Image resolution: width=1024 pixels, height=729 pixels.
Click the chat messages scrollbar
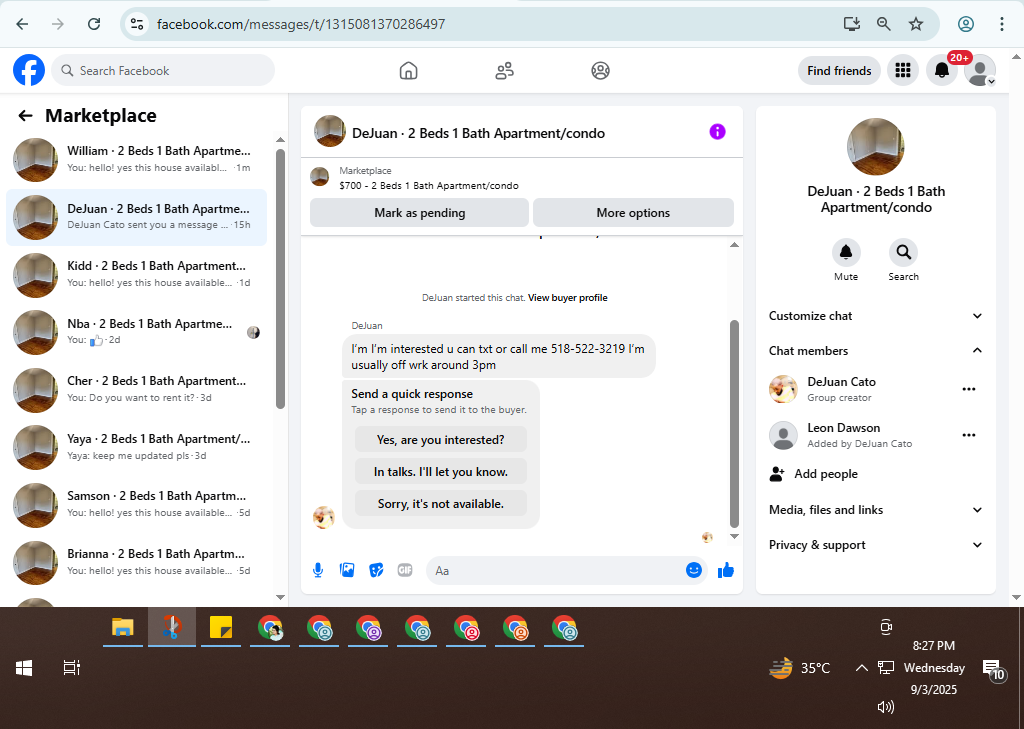coord(734,423)
